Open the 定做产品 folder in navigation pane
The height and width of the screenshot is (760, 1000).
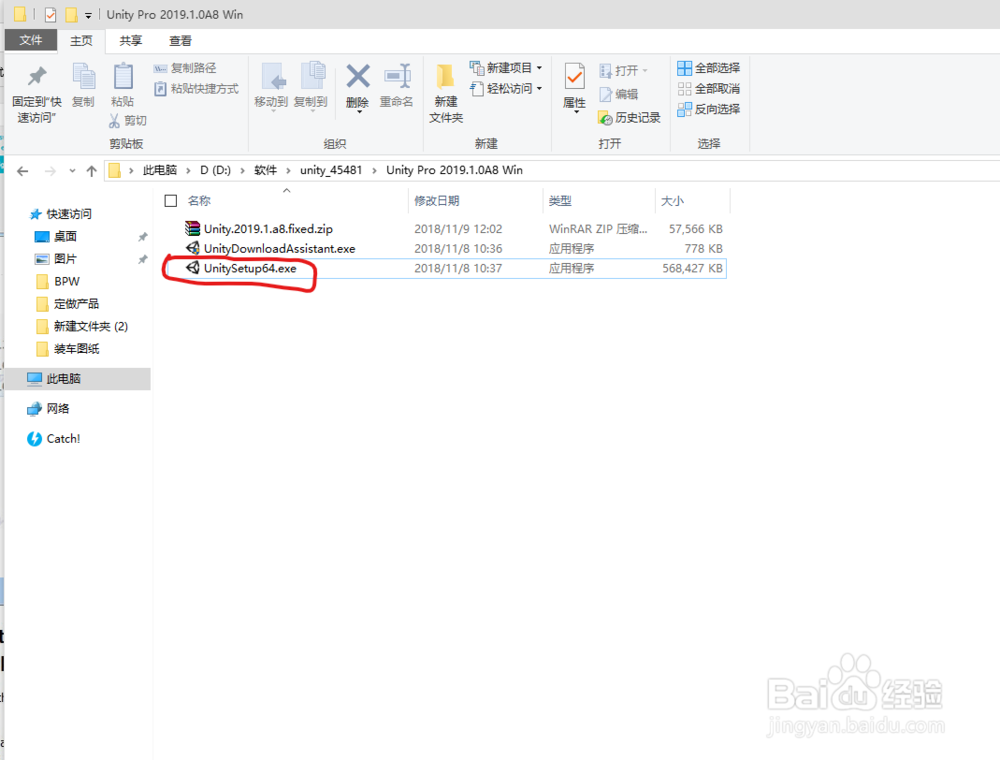point(68,304)
